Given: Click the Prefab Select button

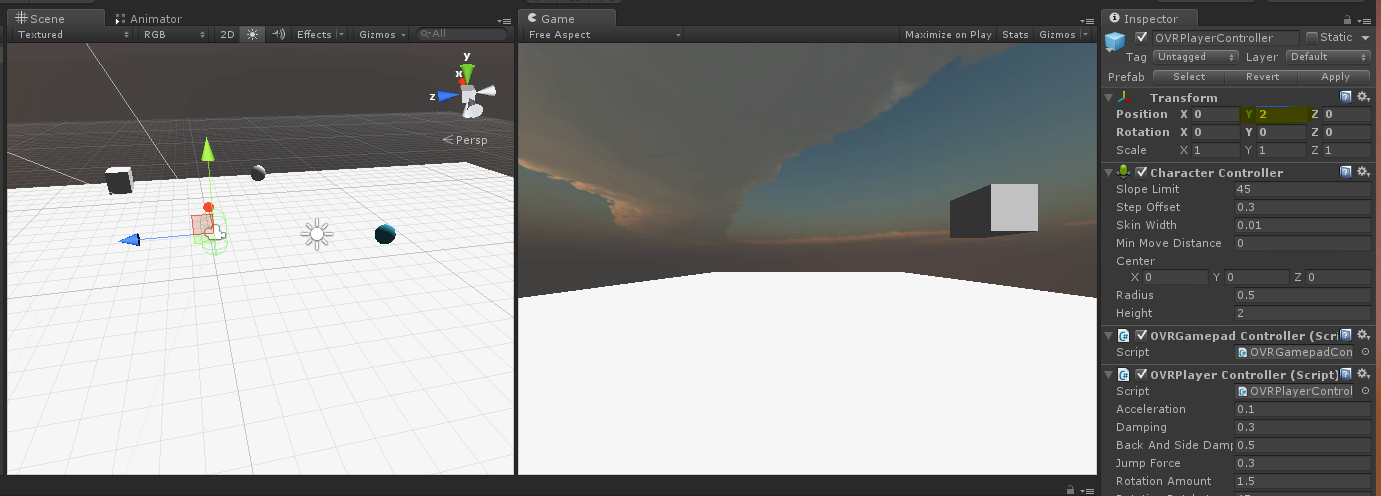Looking at the screenshot, I should coord(1189,76).
